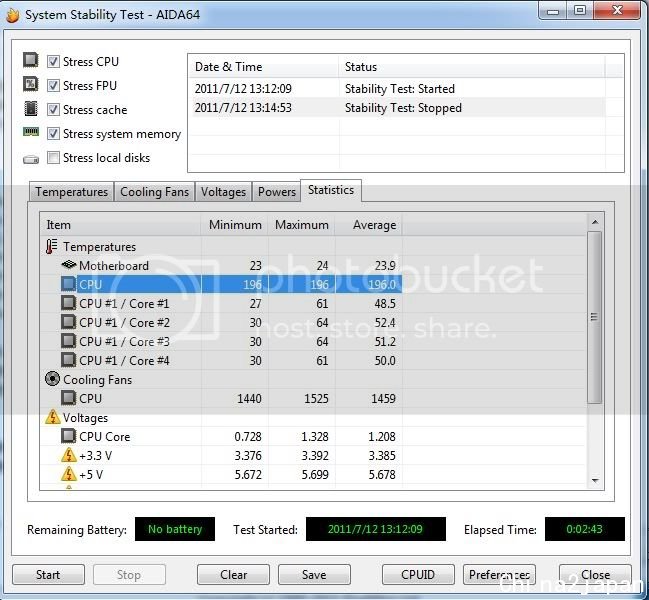Select the Statistics tab
Screen dimensions: 649x600
click(x=331, y=190)
